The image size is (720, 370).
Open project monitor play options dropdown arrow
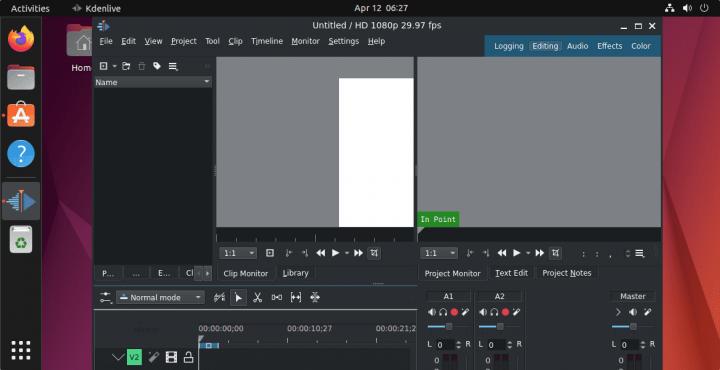pos(528,253)
